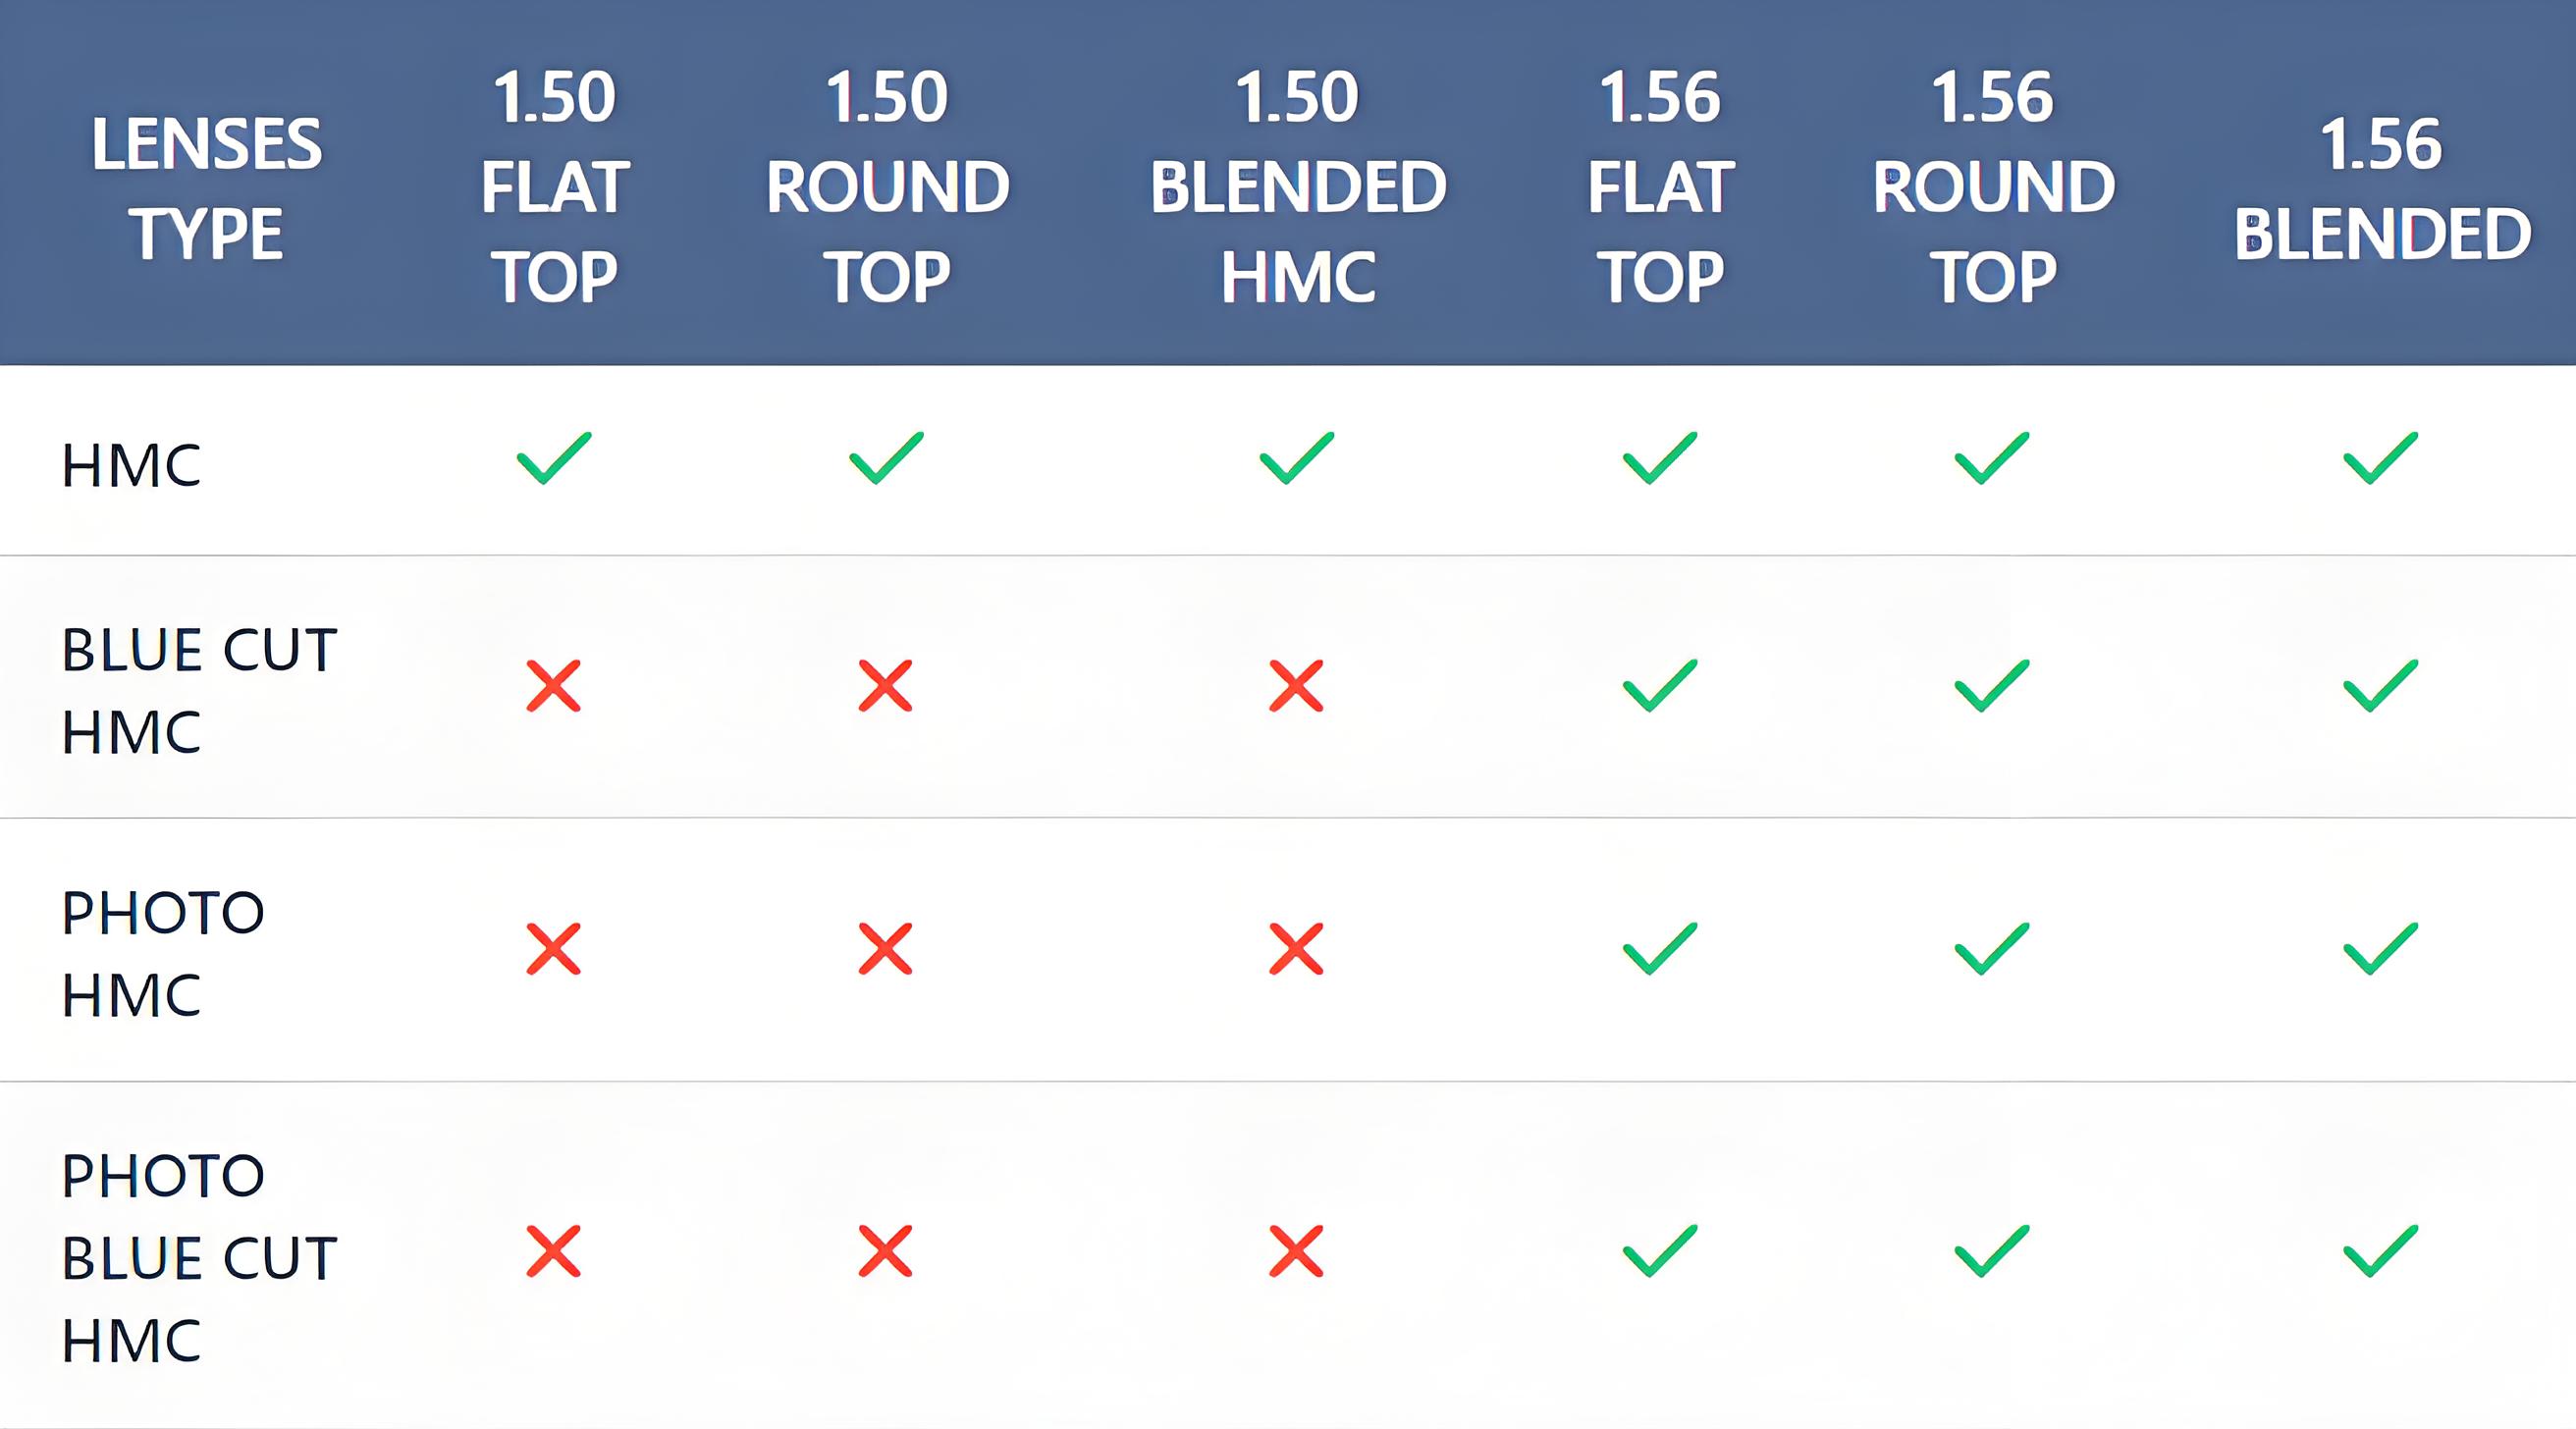Click the red X for Blue Cut HMC 1.50 Round Top
The height and width of the screenshot is (1429, 2576).
(885, 686)
